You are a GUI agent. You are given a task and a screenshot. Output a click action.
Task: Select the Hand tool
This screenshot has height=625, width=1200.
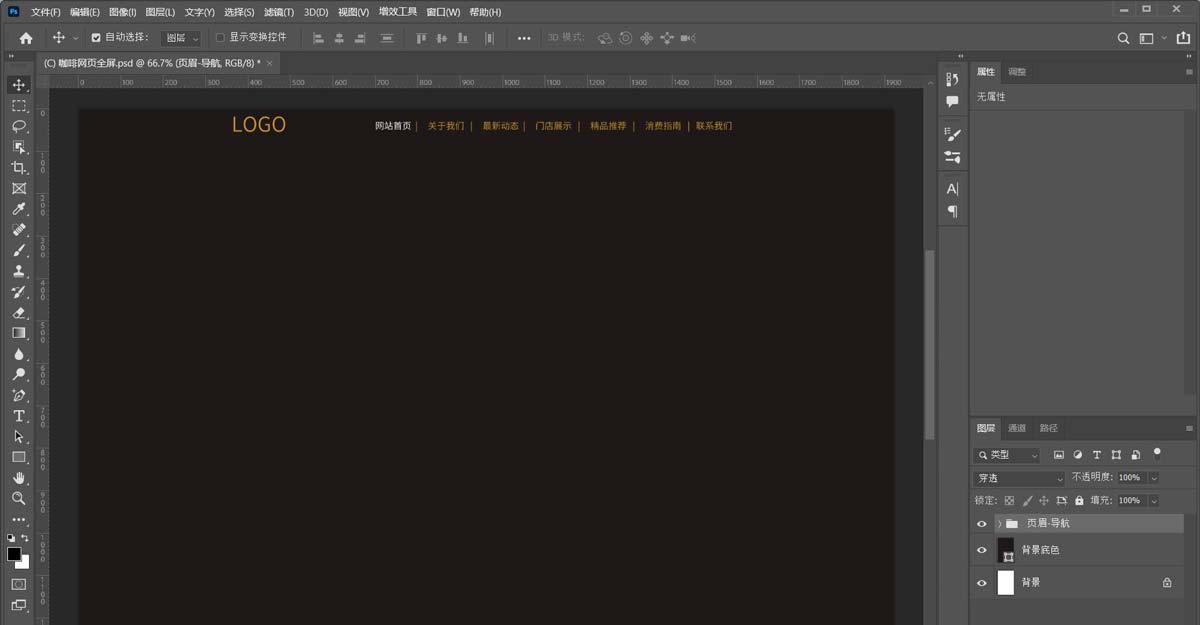coord(19,478)
